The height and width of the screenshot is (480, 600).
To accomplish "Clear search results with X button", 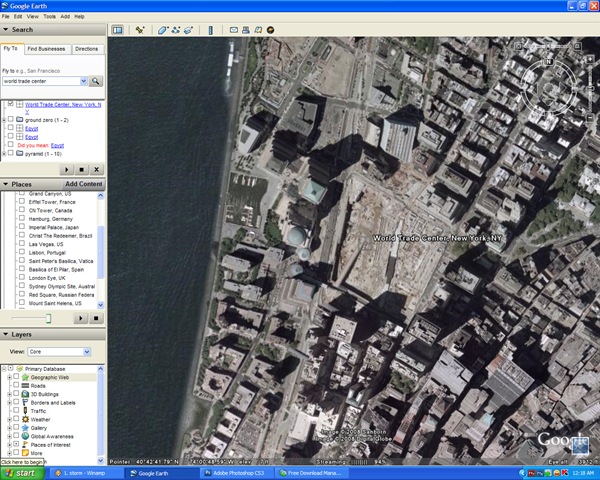I will [96, 170].
